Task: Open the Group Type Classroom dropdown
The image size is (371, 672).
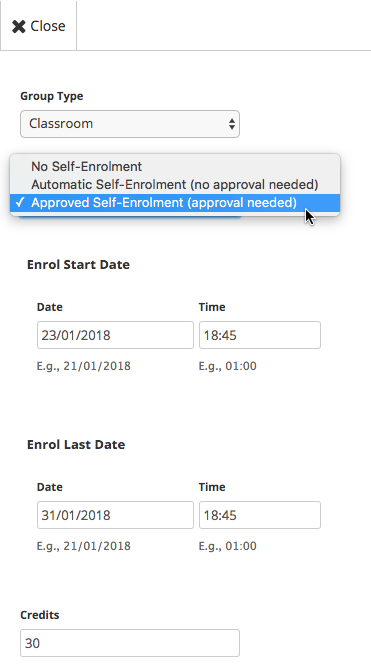Action: pos(130,124)
